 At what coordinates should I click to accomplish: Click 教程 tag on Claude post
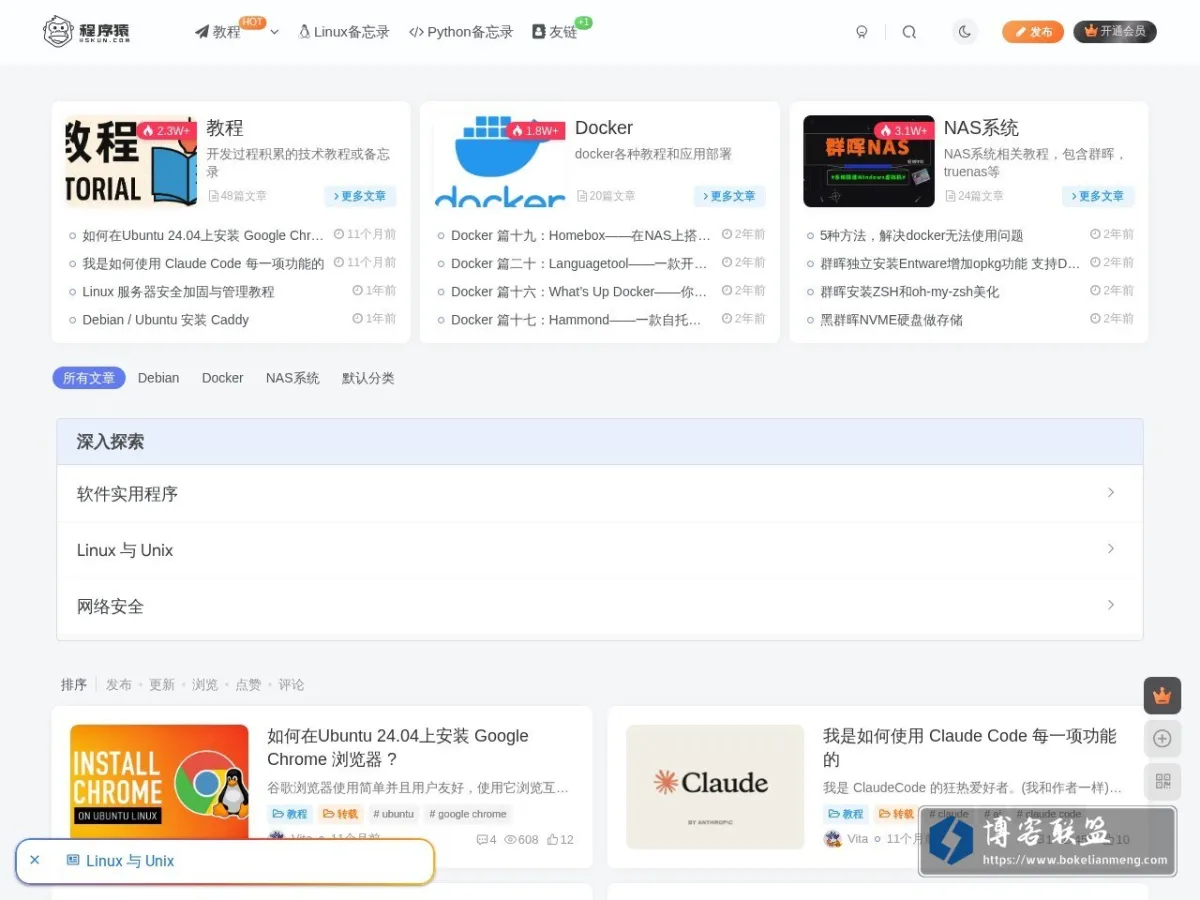[x=846, y=814]
